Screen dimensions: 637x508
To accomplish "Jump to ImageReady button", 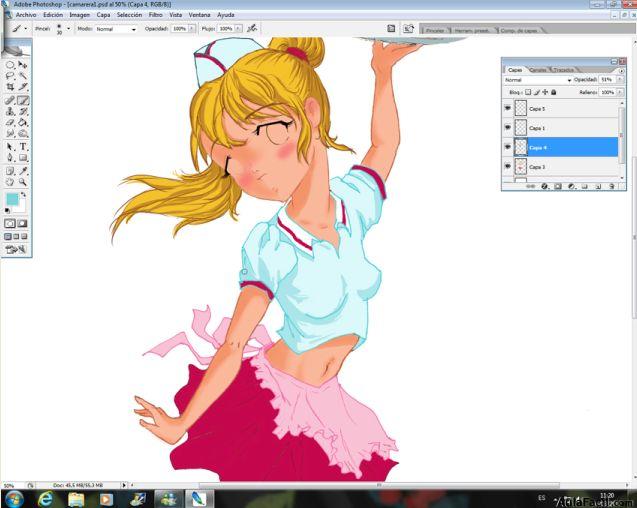I will tap(16, 250).
